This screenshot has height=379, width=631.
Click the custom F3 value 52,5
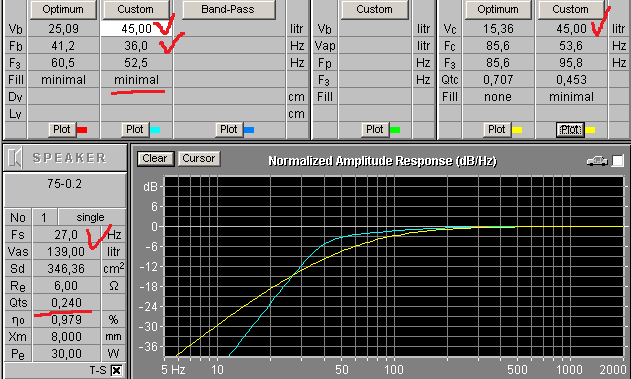pos(136,63)
